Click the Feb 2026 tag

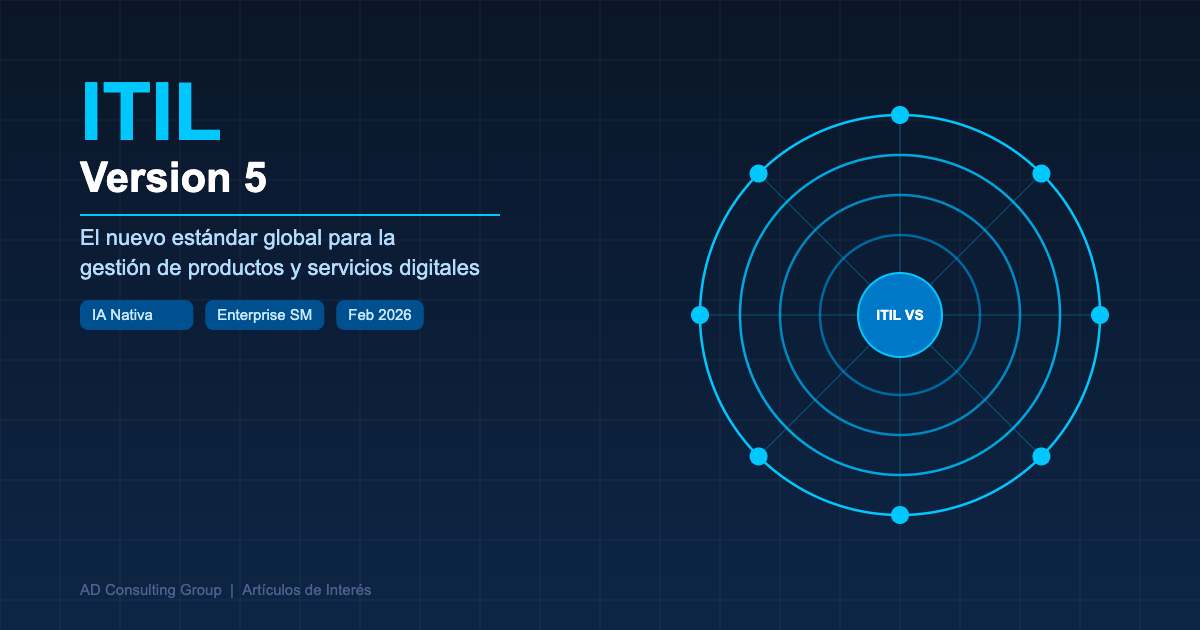(380, 315)
